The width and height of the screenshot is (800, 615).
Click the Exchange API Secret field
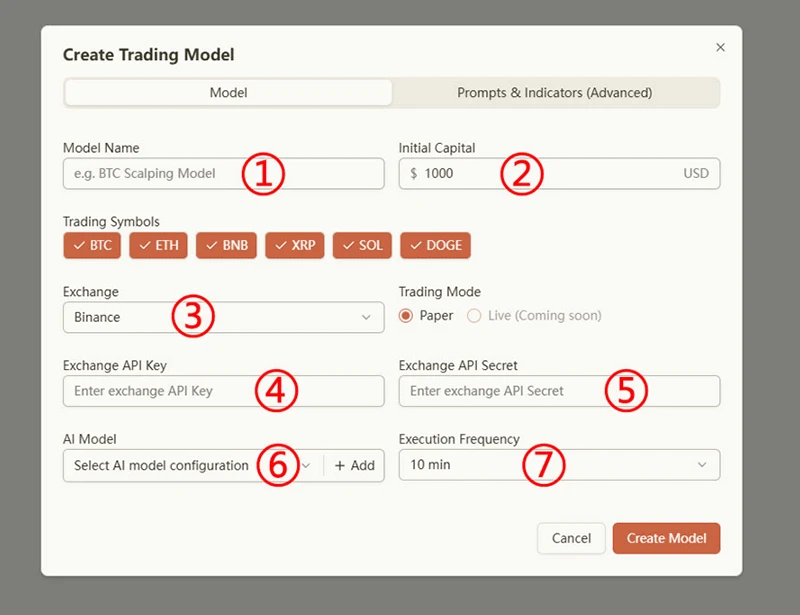click(x=559, y=391)
